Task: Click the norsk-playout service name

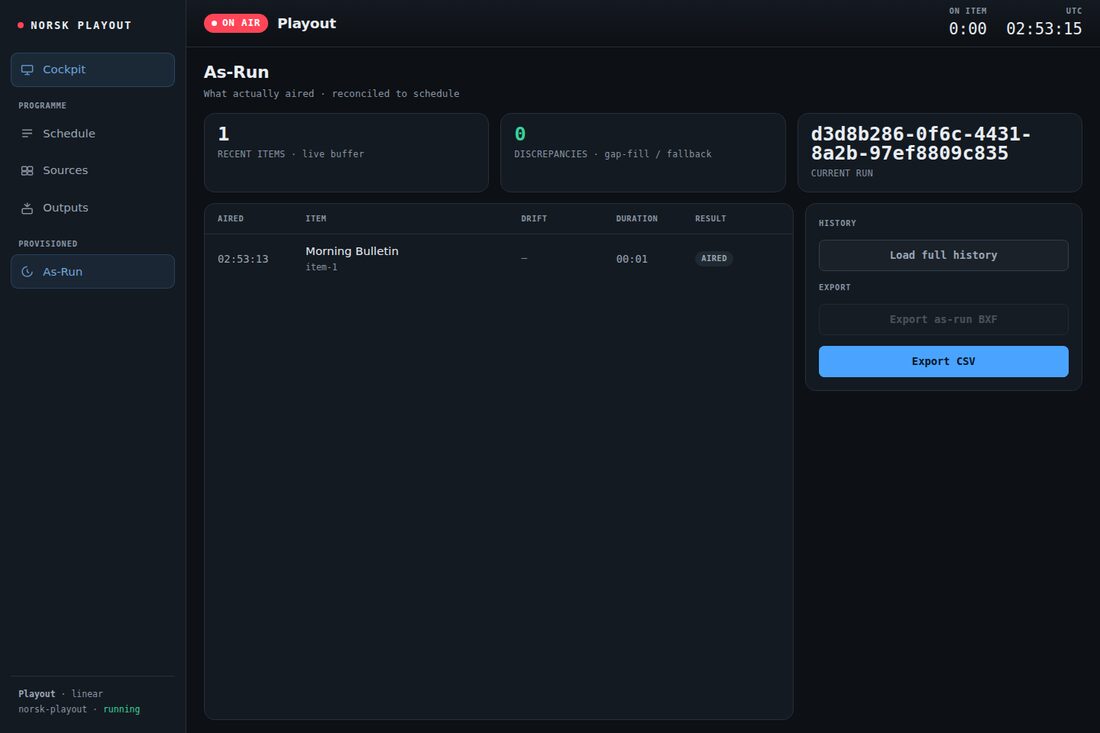Action: [x=53, y=709]
